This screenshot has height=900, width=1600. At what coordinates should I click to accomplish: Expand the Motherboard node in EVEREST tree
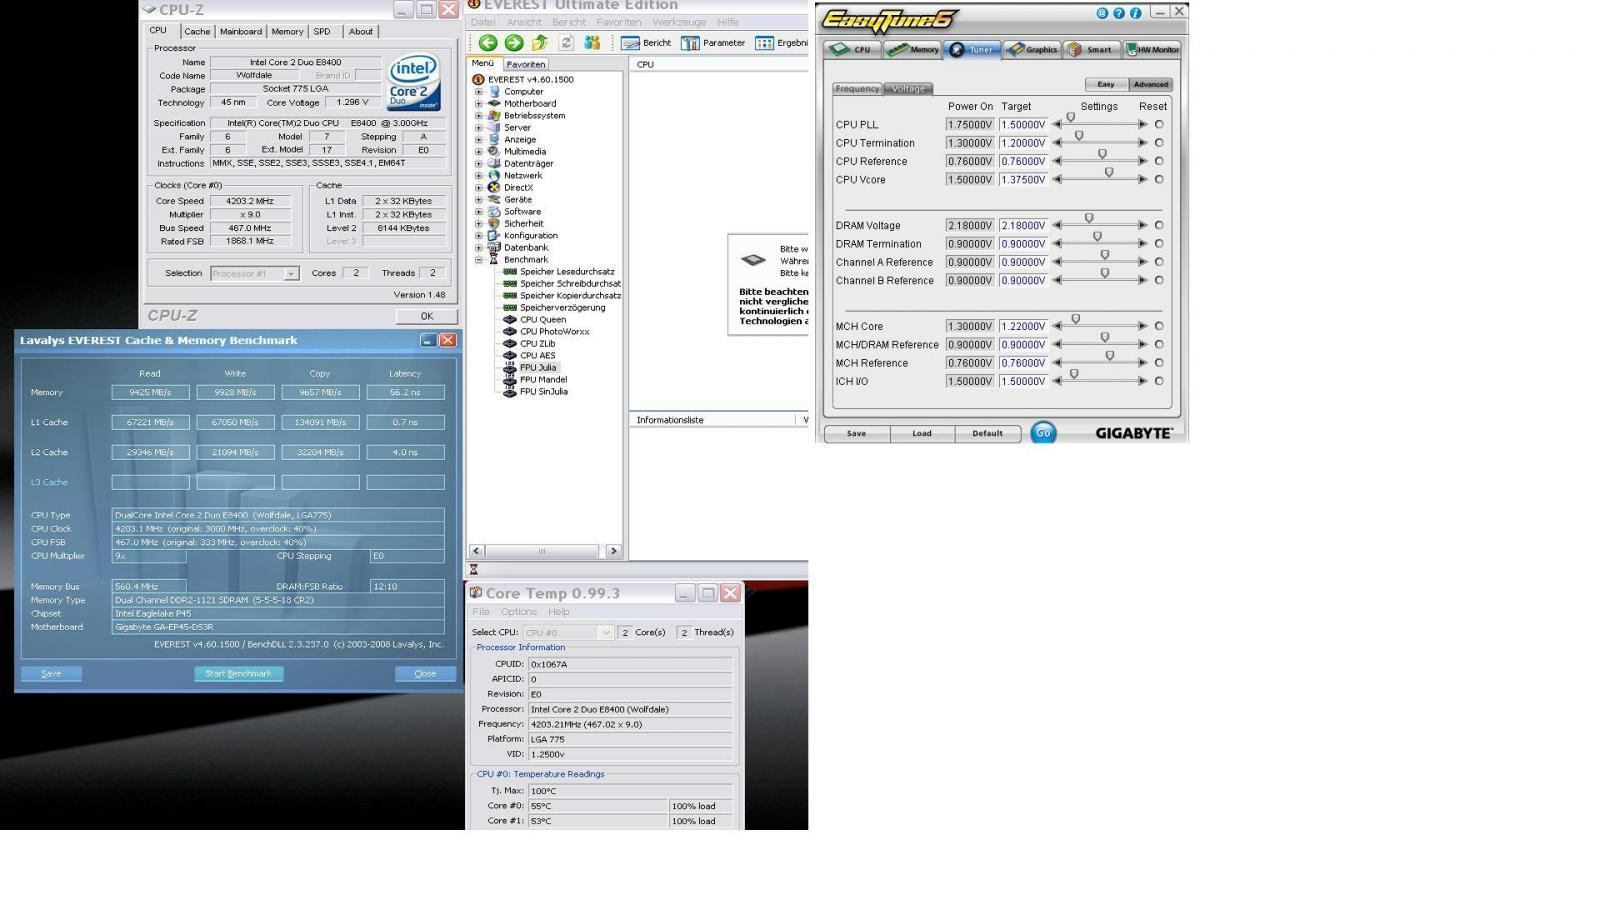click(x=478, y=103)
